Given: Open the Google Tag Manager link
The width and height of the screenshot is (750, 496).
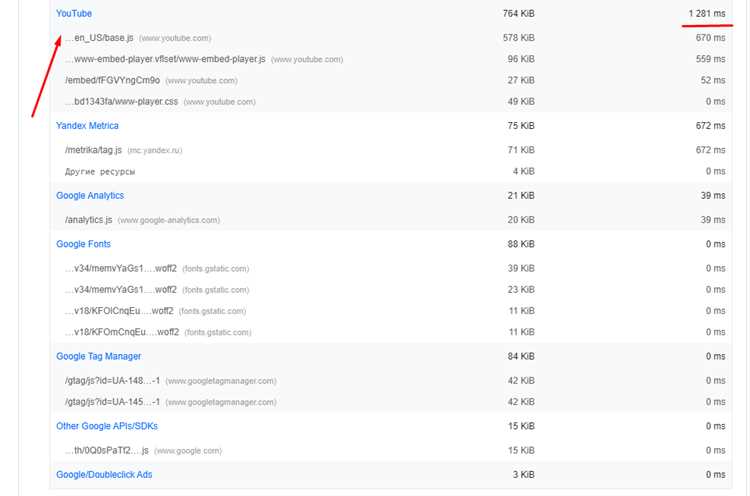Looking at the screenshot, I should click(99, 356).
